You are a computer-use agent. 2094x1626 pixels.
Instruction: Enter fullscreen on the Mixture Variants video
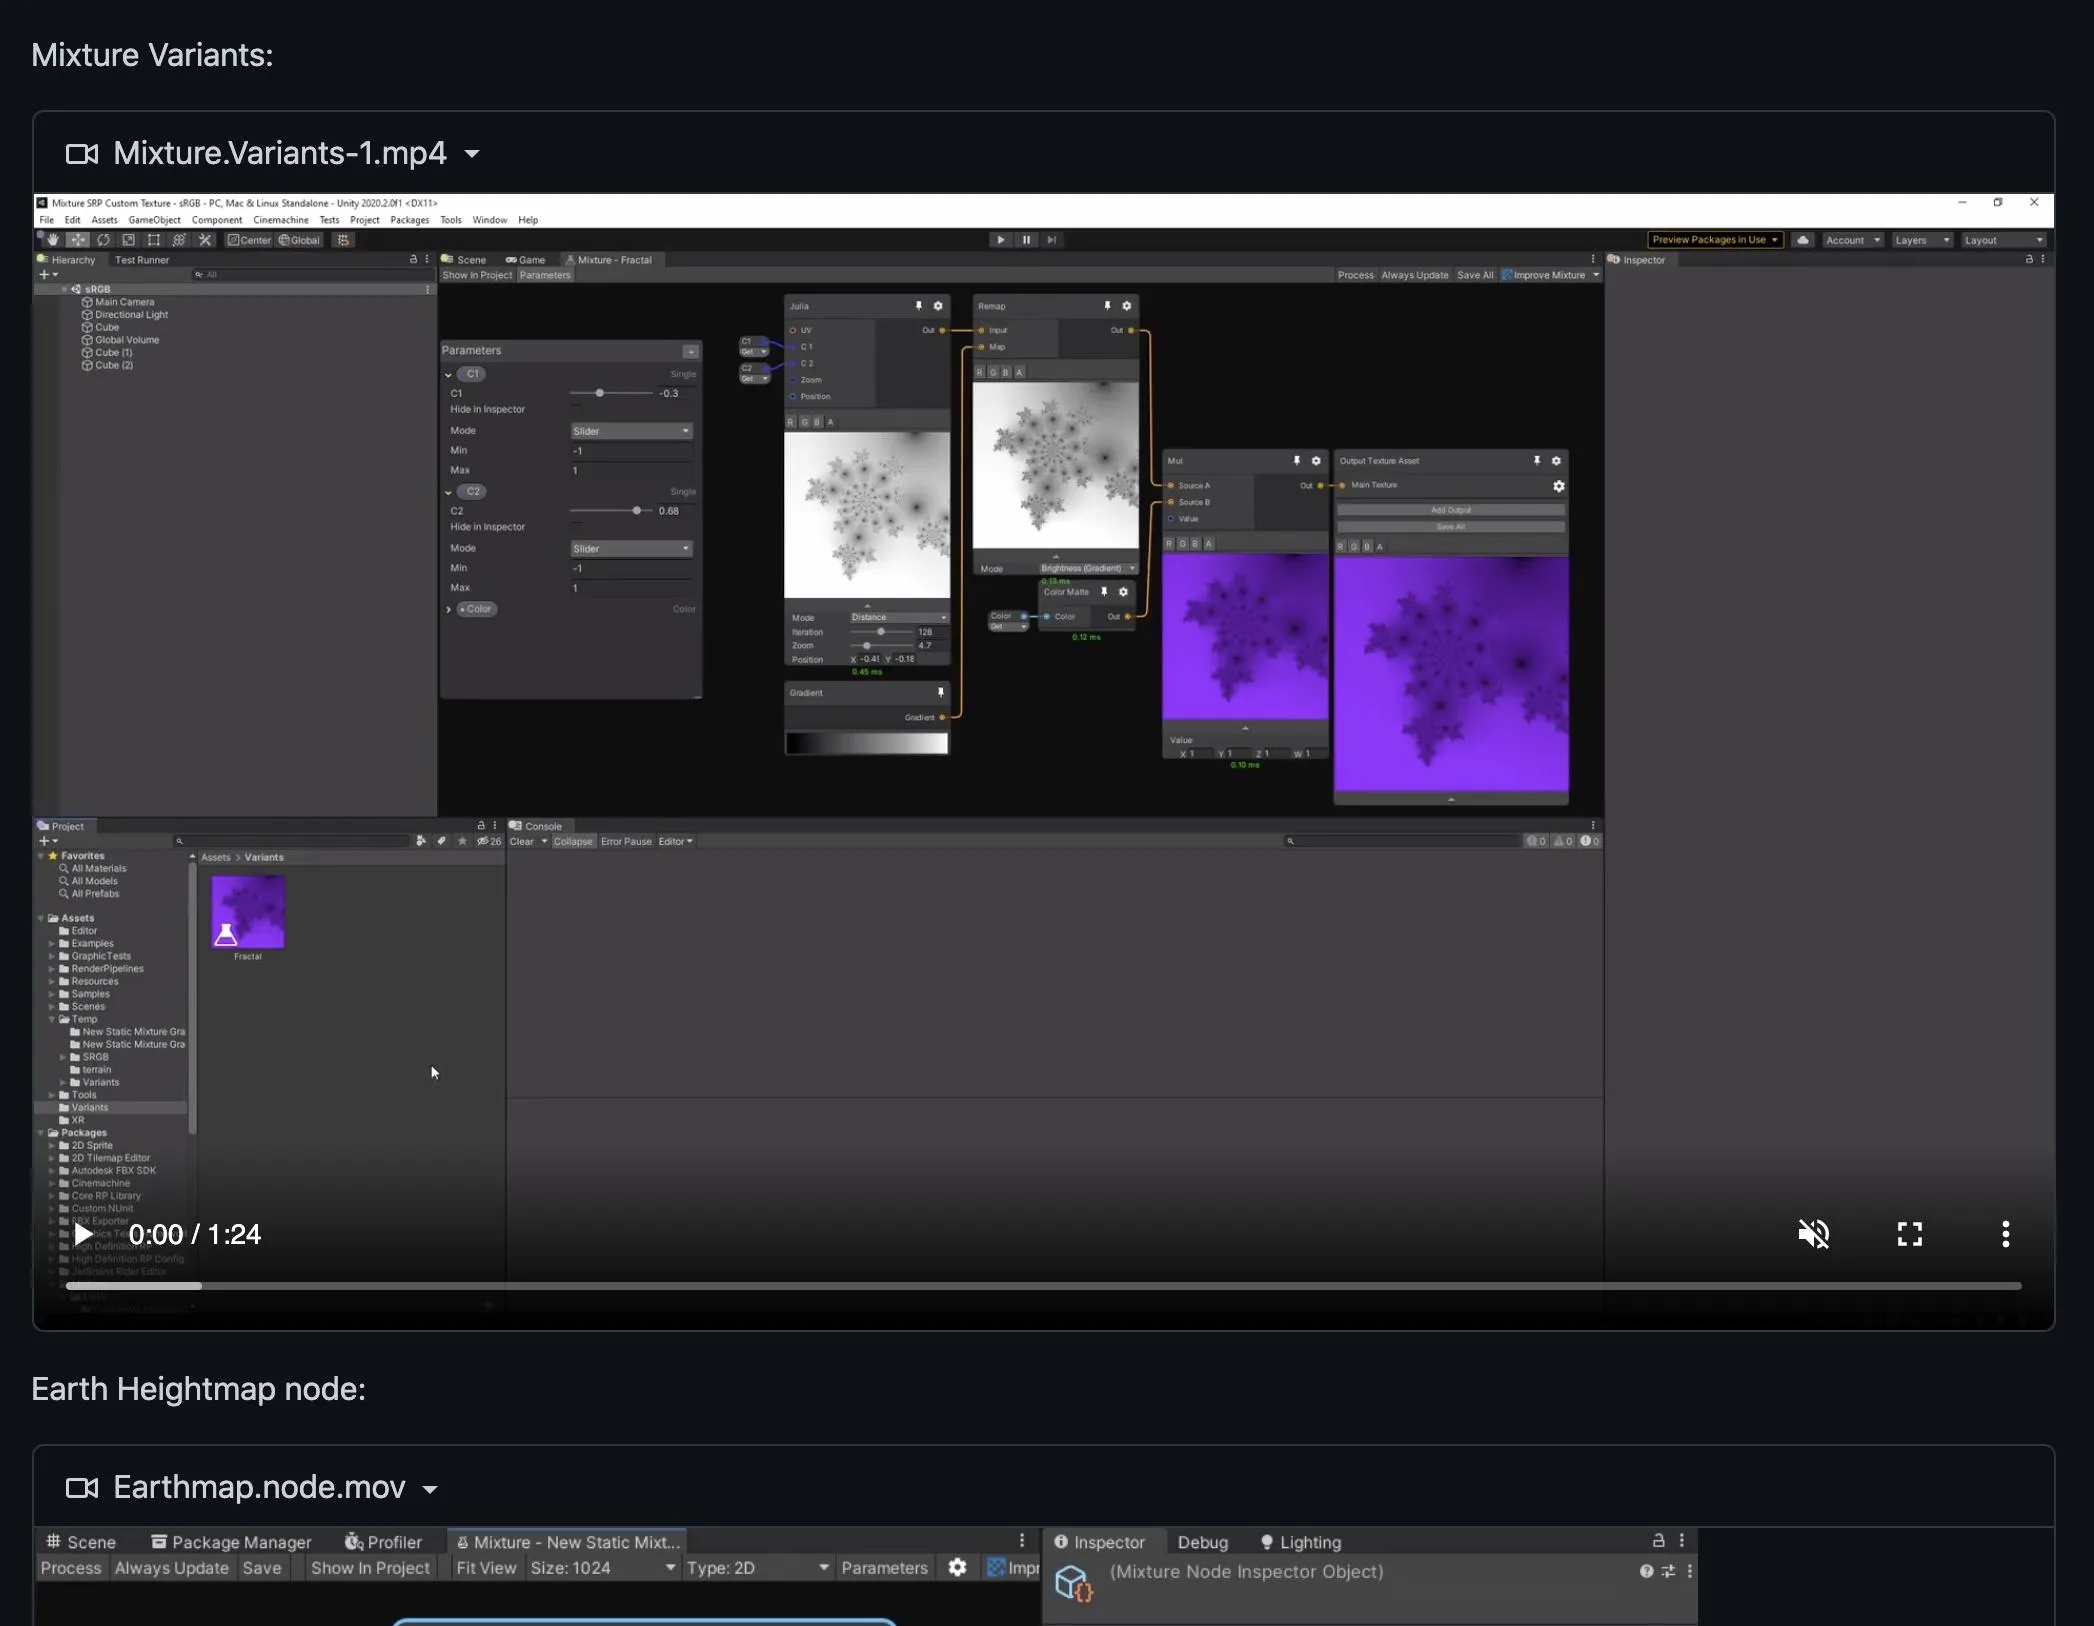pyautogui.click(x=1909, y=1234)
